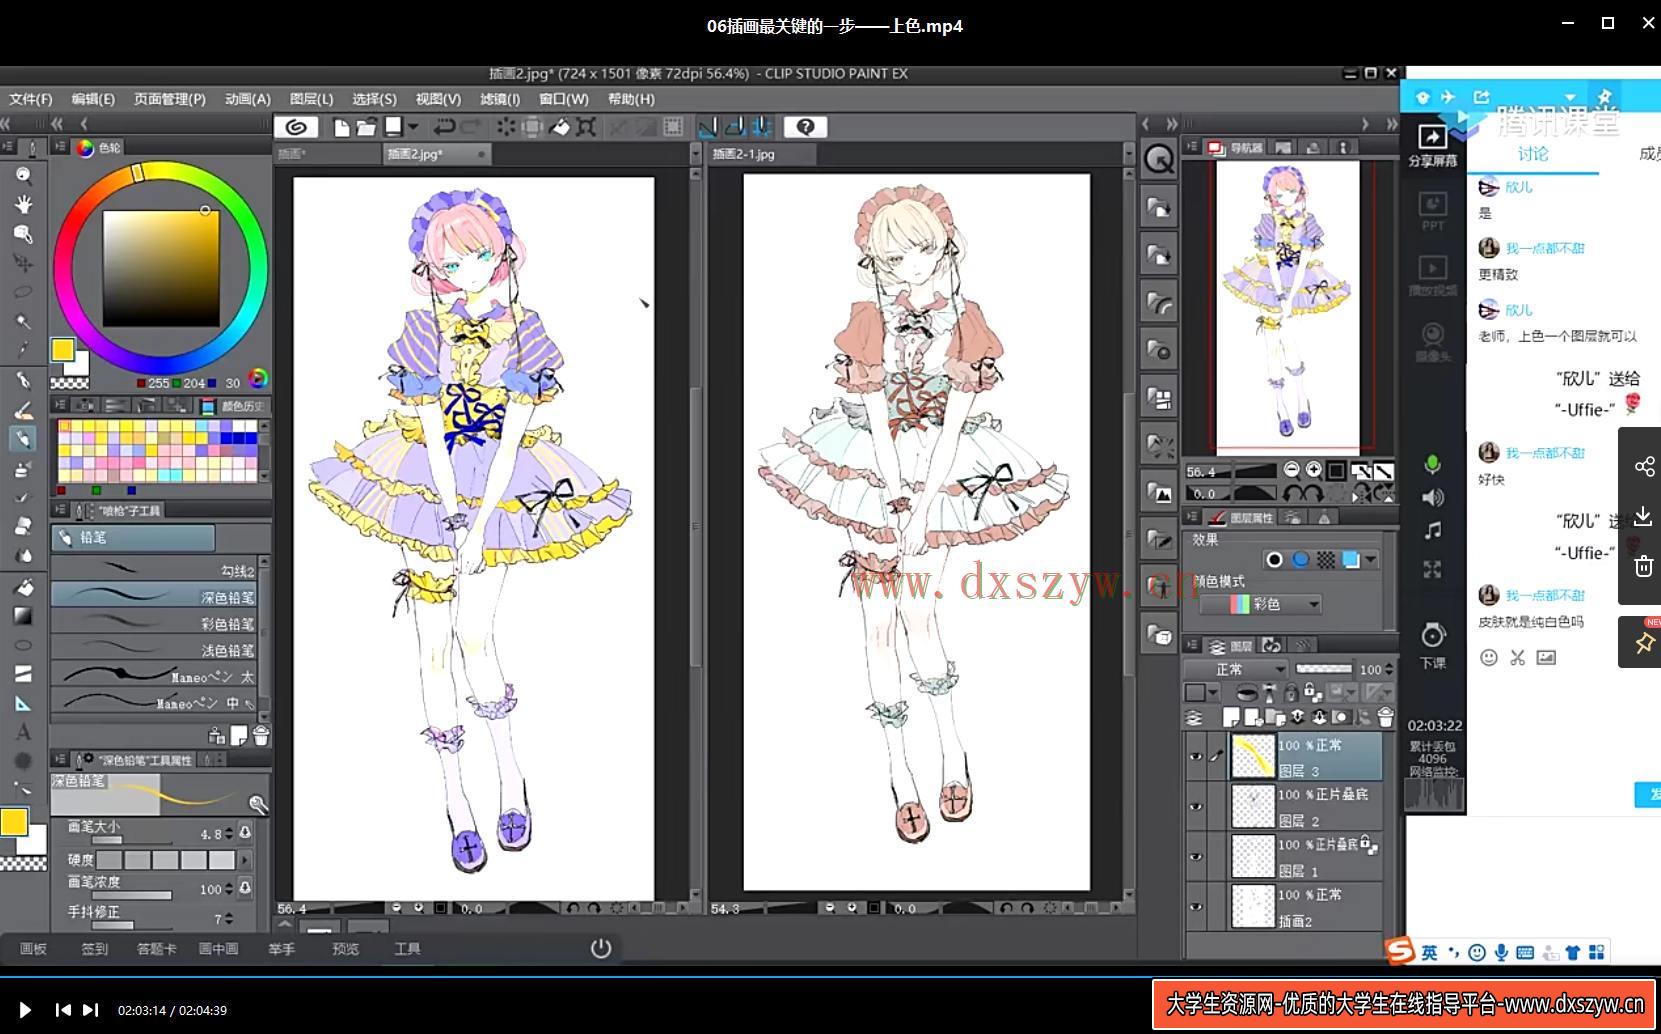This screenshot has width=1661, height=1034.
Task: Select the Fill bucket tool
Action: point(23,587)
